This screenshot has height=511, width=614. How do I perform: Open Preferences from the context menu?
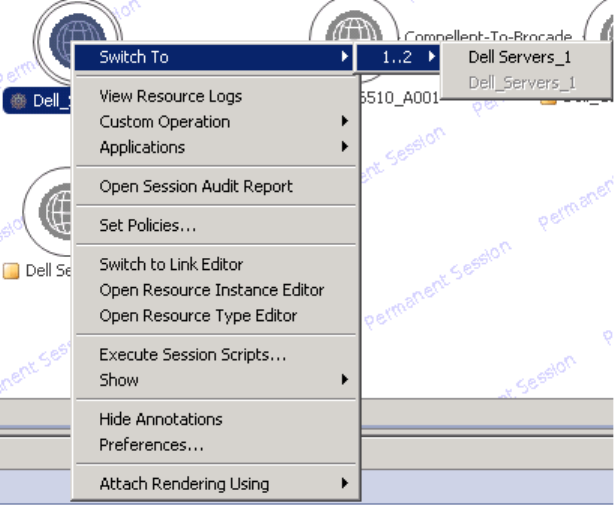213,445
